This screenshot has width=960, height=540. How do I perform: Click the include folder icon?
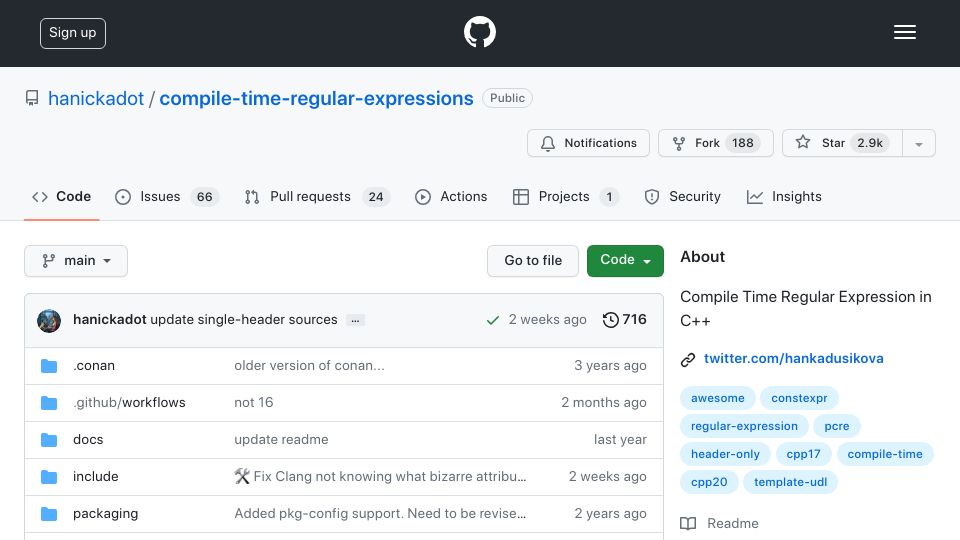[49, 477]
